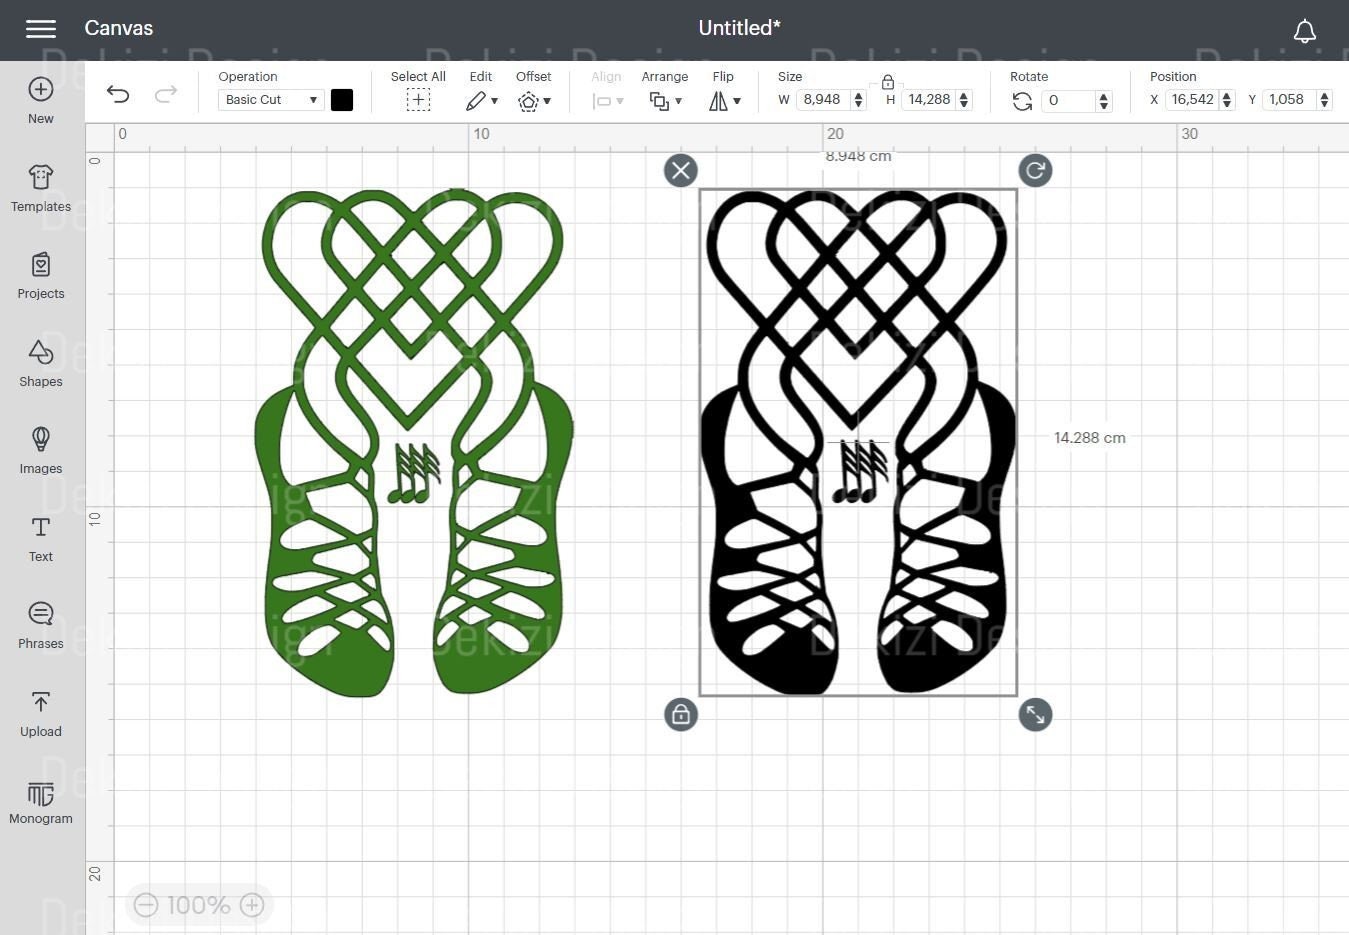Undo the last action
The width and height of the screenshot is (1349, 935).
118,94
